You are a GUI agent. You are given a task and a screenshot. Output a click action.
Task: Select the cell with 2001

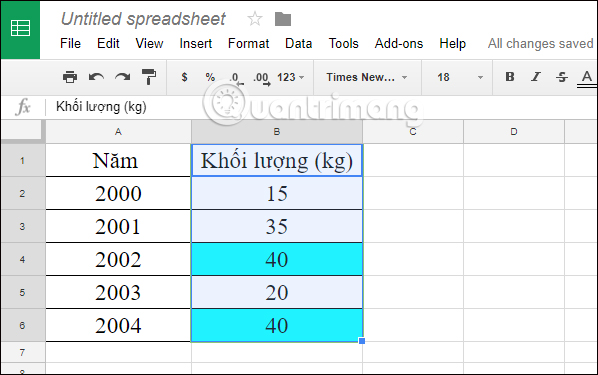pos(118,226)
